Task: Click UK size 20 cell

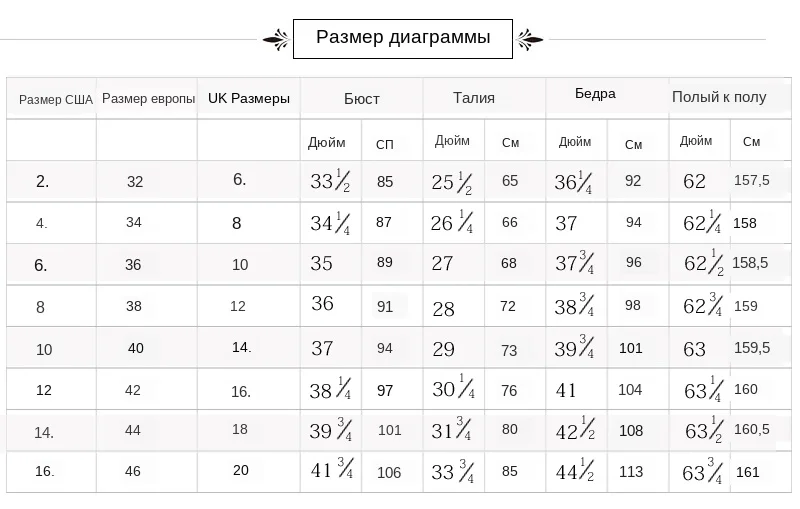Action: point(241,470)
